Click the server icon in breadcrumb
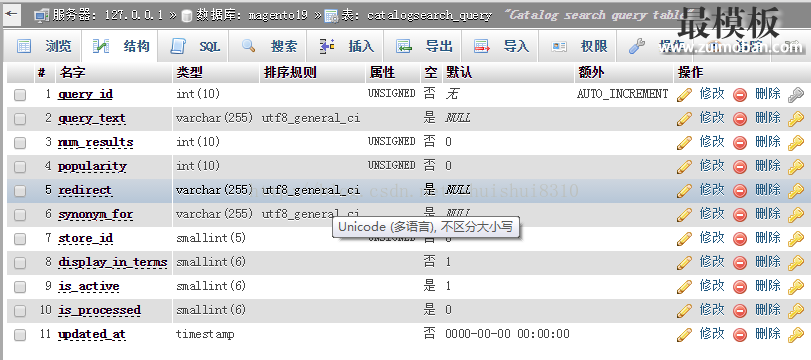The image size is (811, 360). (x=42, y=16)
